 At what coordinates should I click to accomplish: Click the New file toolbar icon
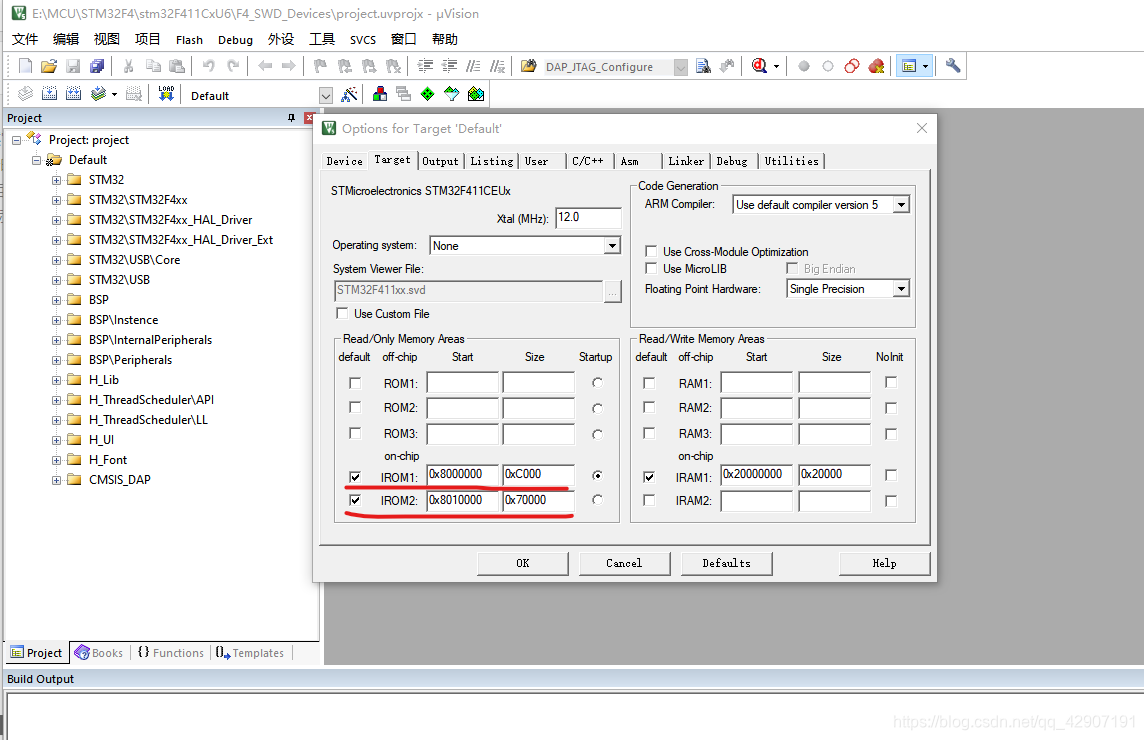coord(25,66)
